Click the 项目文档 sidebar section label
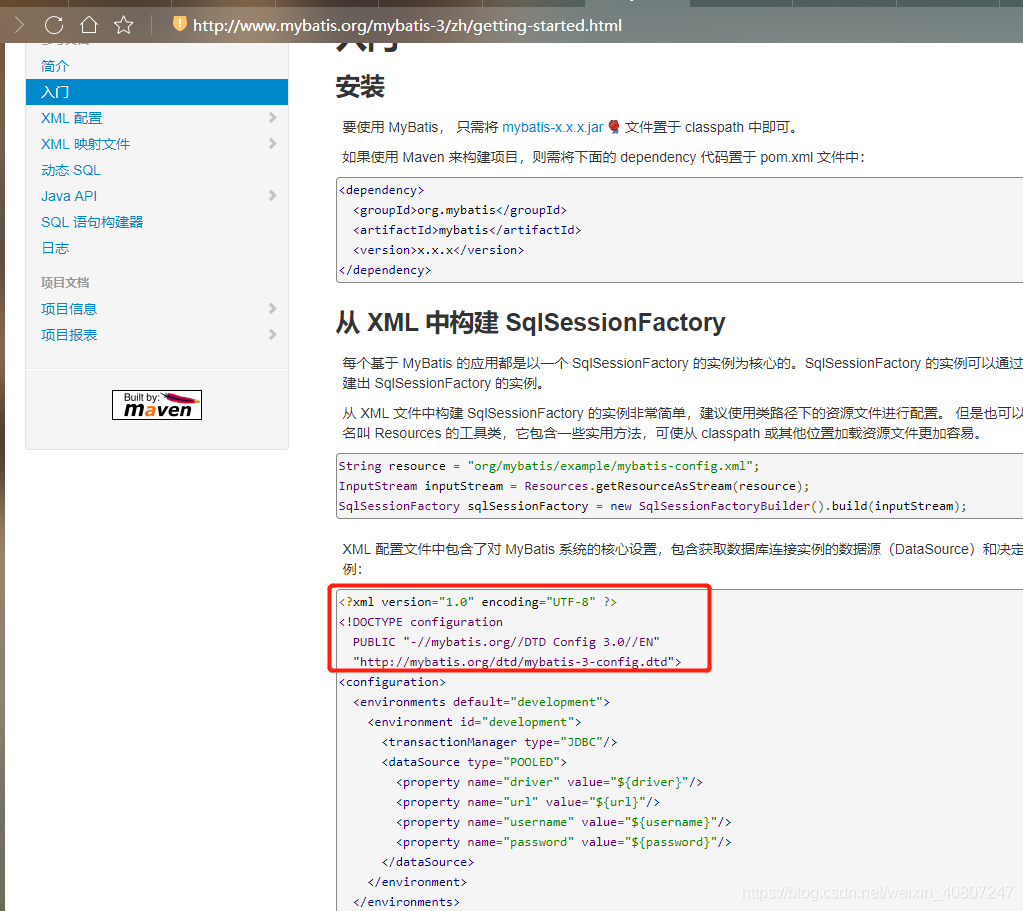The image size is (1023, 911). [x=65, y=283]
